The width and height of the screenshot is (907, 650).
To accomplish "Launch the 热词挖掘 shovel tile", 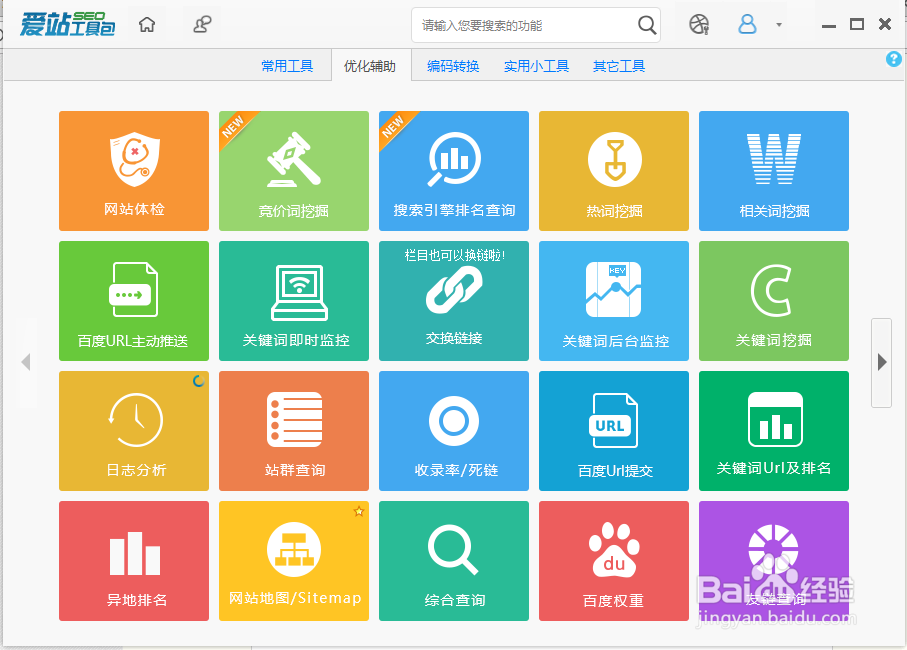I will point(614,171).
